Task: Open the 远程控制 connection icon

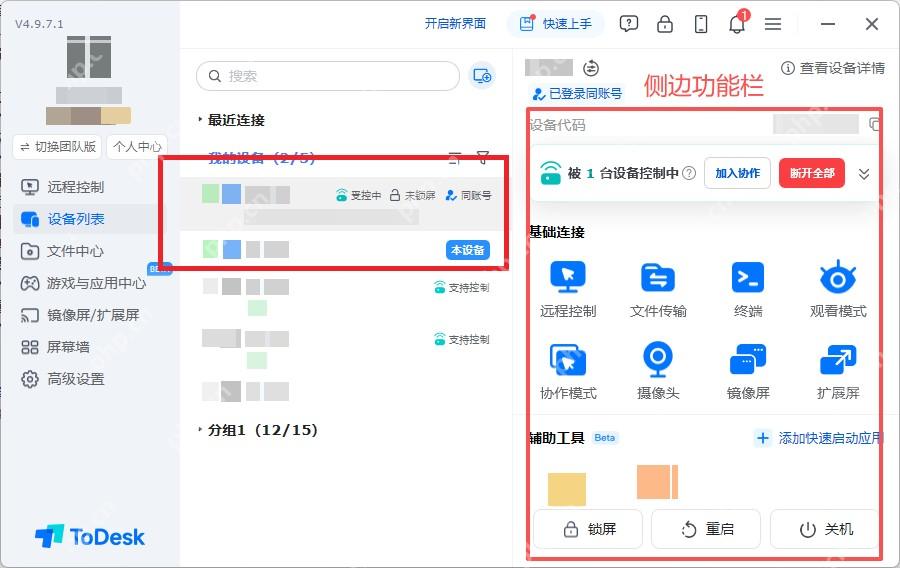Action: [x=568, y=278]
